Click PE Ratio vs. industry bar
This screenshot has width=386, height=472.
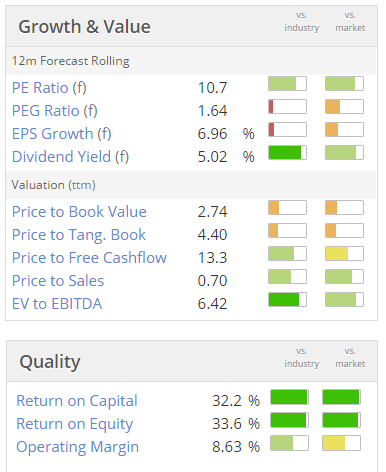pyautogui.click(x=287, y=84)
